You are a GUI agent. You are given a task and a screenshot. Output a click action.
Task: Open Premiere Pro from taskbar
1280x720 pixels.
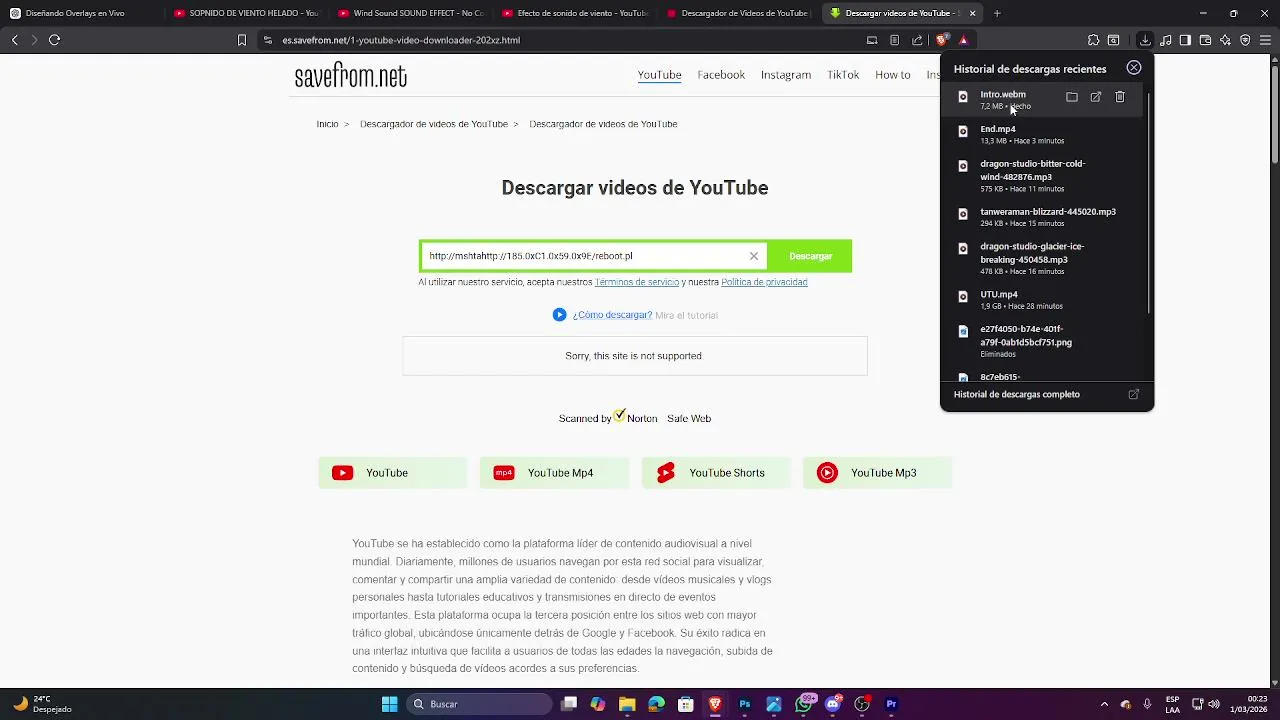(891, 704)
